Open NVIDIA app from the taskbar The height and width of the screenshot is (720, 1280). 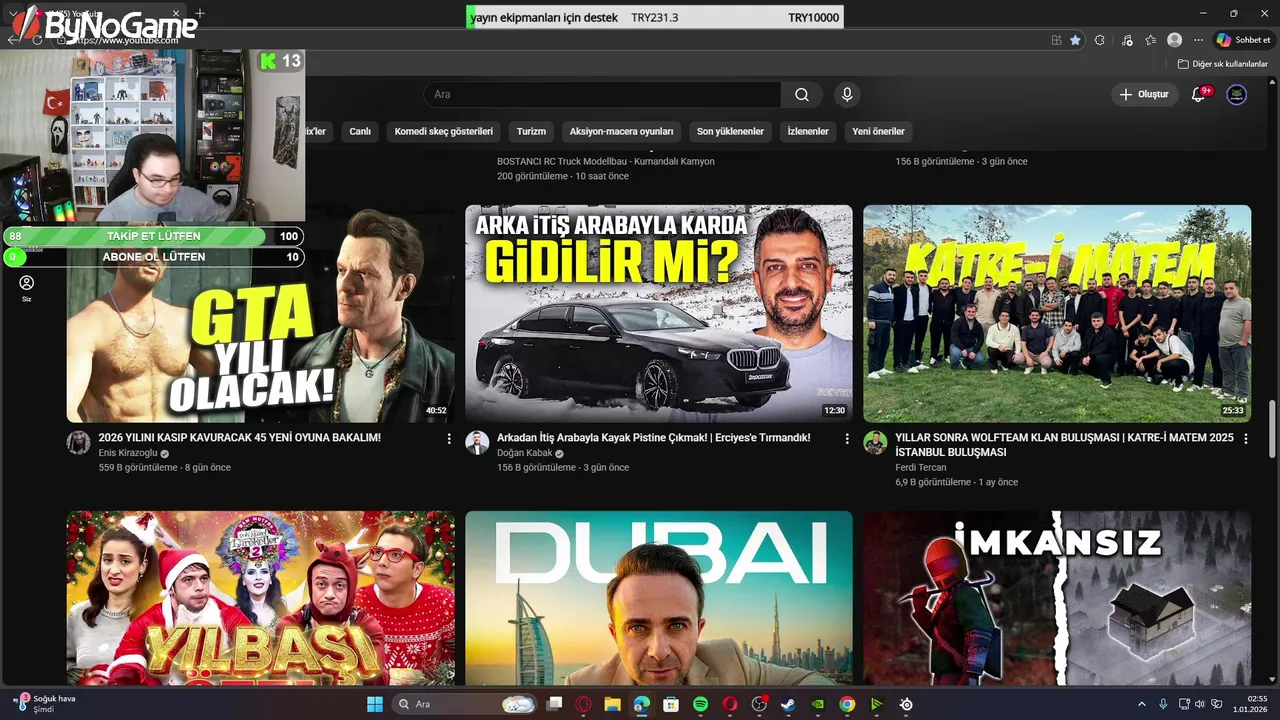(817, 704)
